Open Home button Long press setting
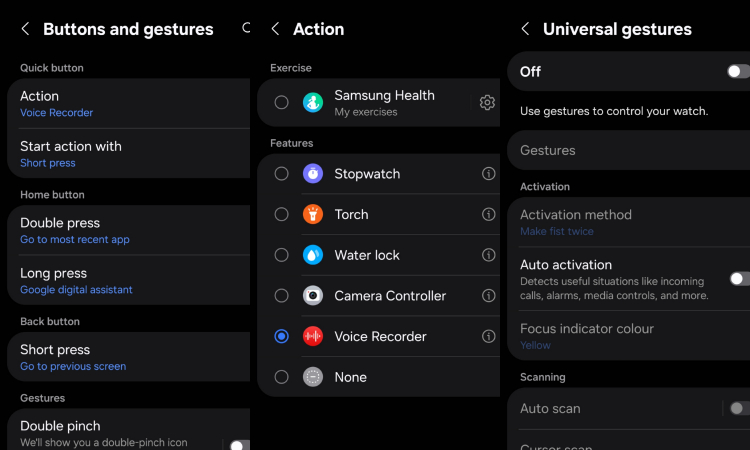750x450 pixels. (129, 280)
